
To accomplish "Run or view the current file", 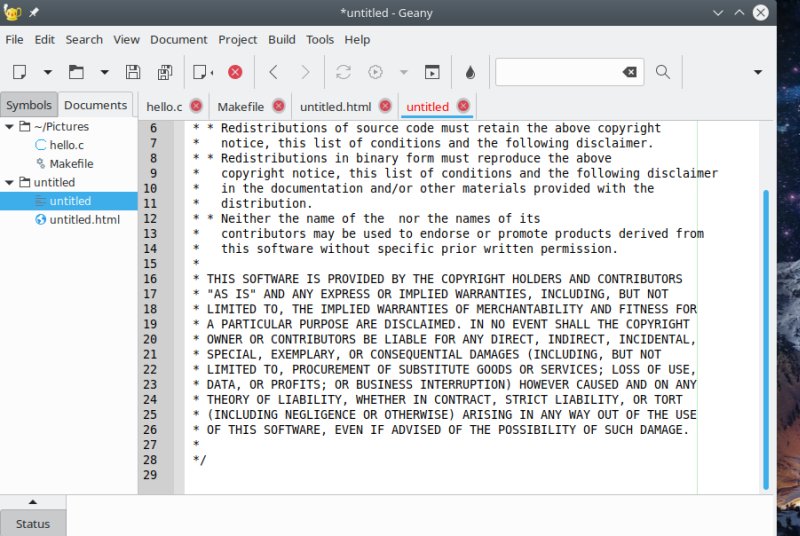I will (432, 72).
